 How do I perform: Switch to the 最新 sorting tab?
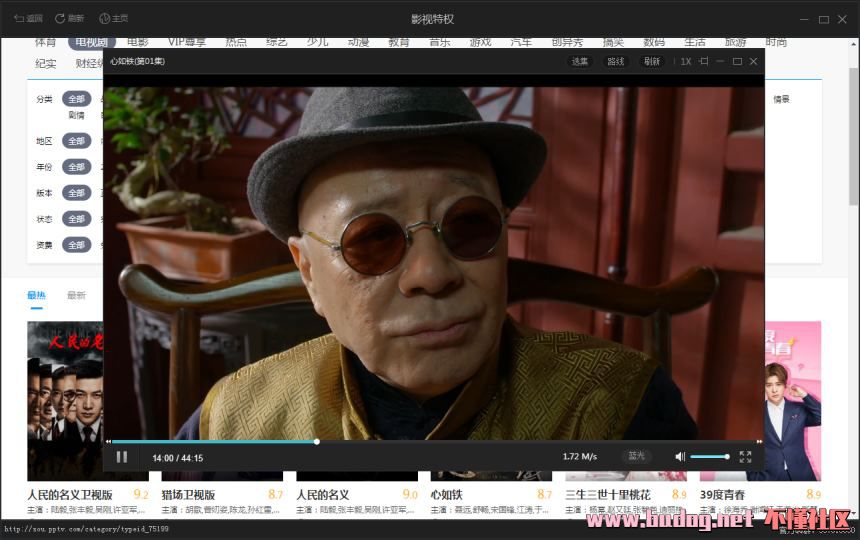coord(76,295)
